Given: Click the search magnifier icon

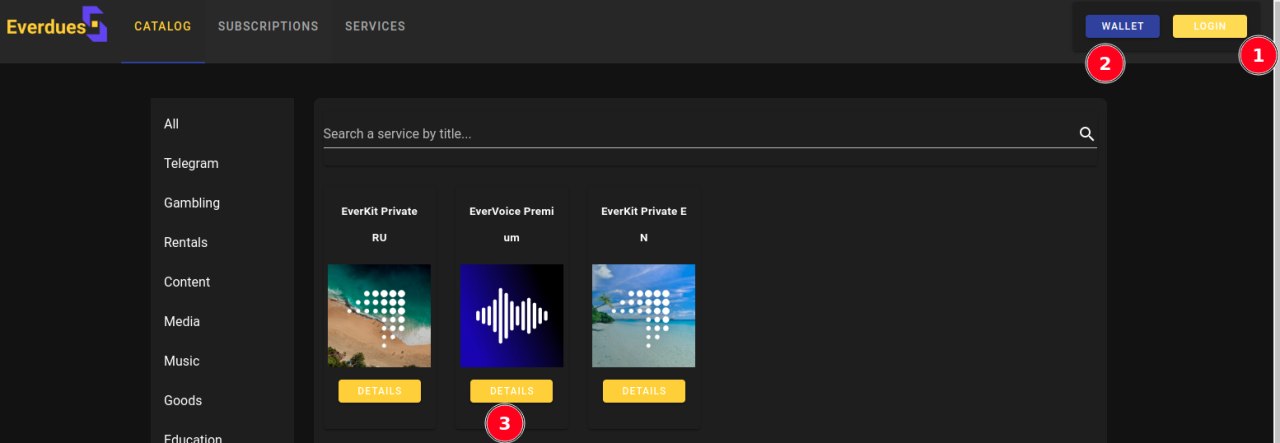Looking at the screenshot, I should (x=1087, y=134).
